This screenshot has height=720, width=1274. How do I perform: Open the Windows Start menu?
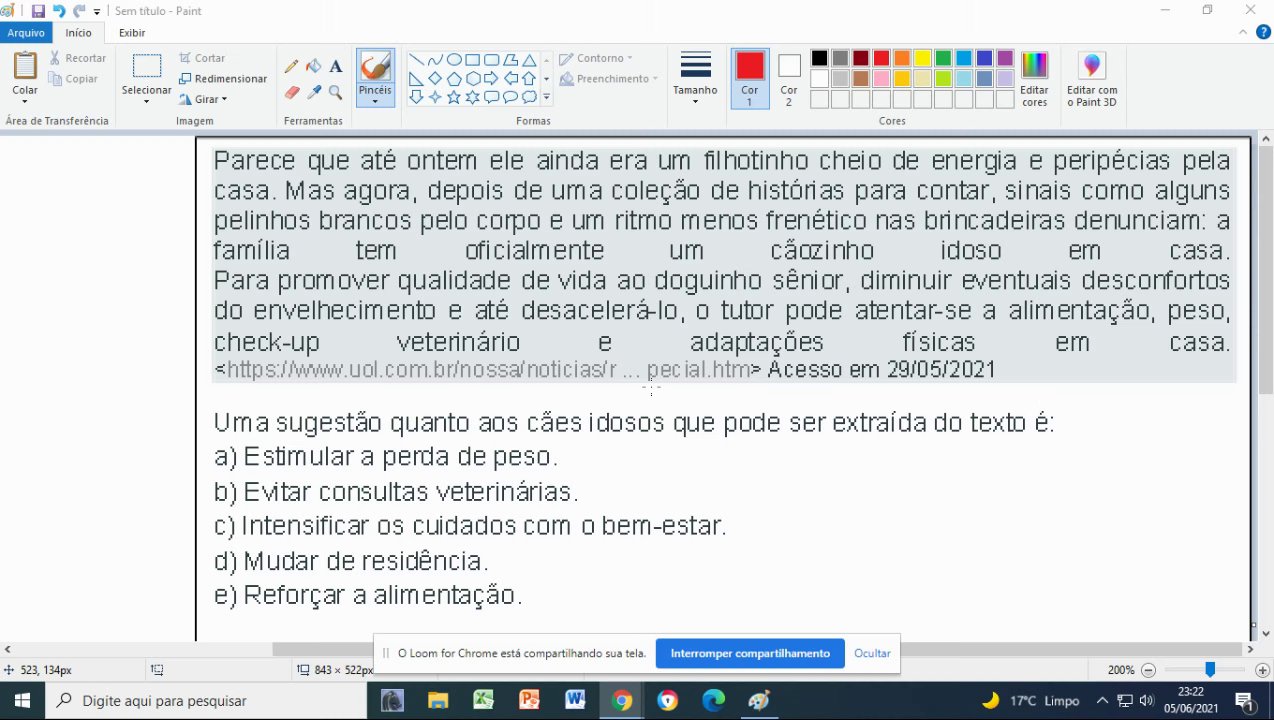[22, 701]
